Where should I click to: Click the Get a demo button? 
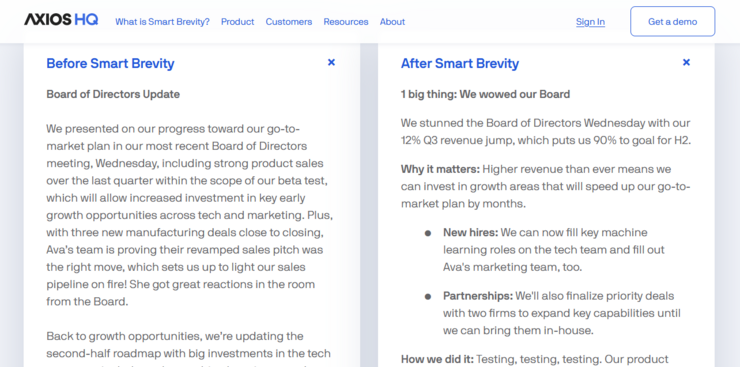(673, 21)
